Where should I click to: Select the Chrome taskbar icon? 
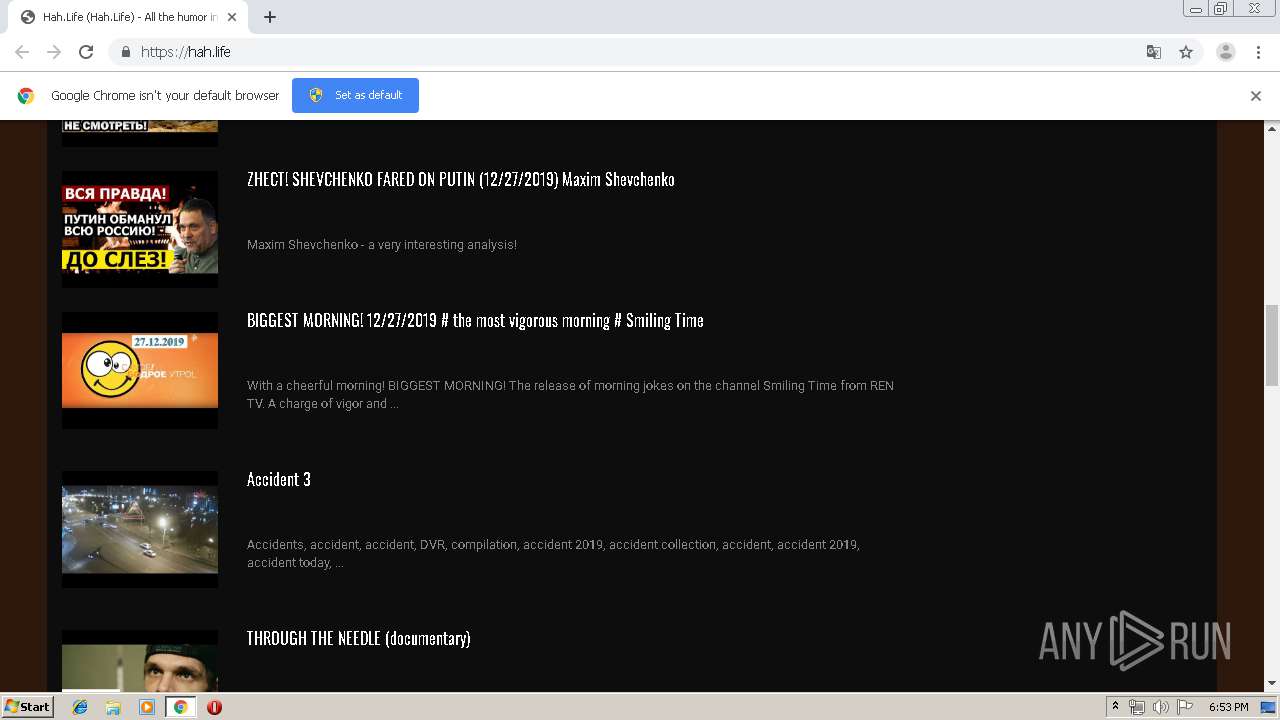pos(181,707)
